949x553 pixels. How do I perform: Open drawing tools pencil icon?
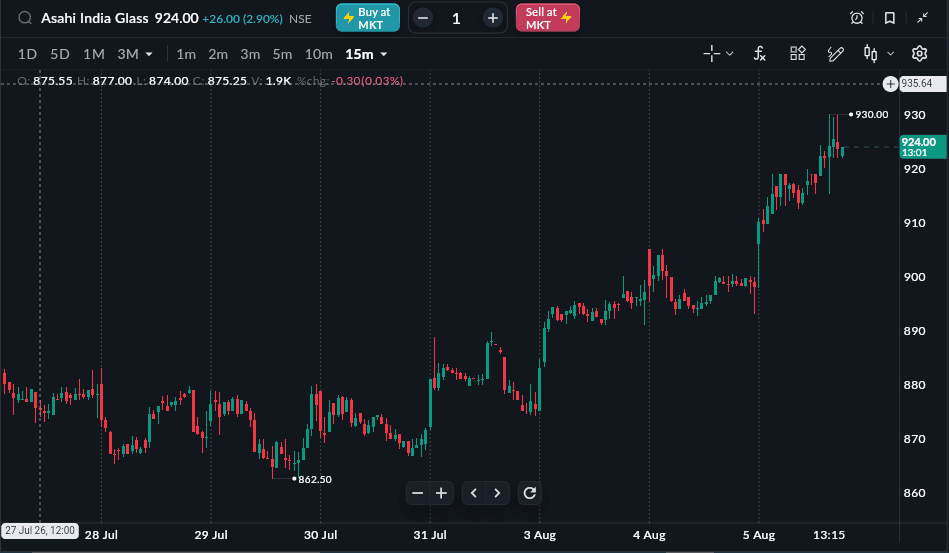click(x=835, y=54)
